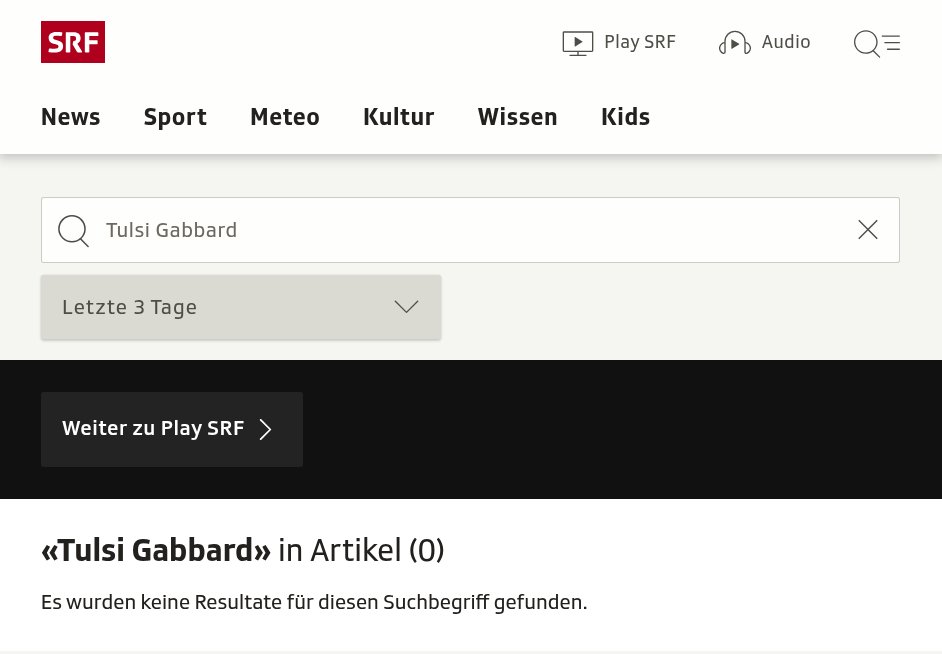Open the search and menu icon
This screenshot has width=942, height=654.
(x=877, y=43)
